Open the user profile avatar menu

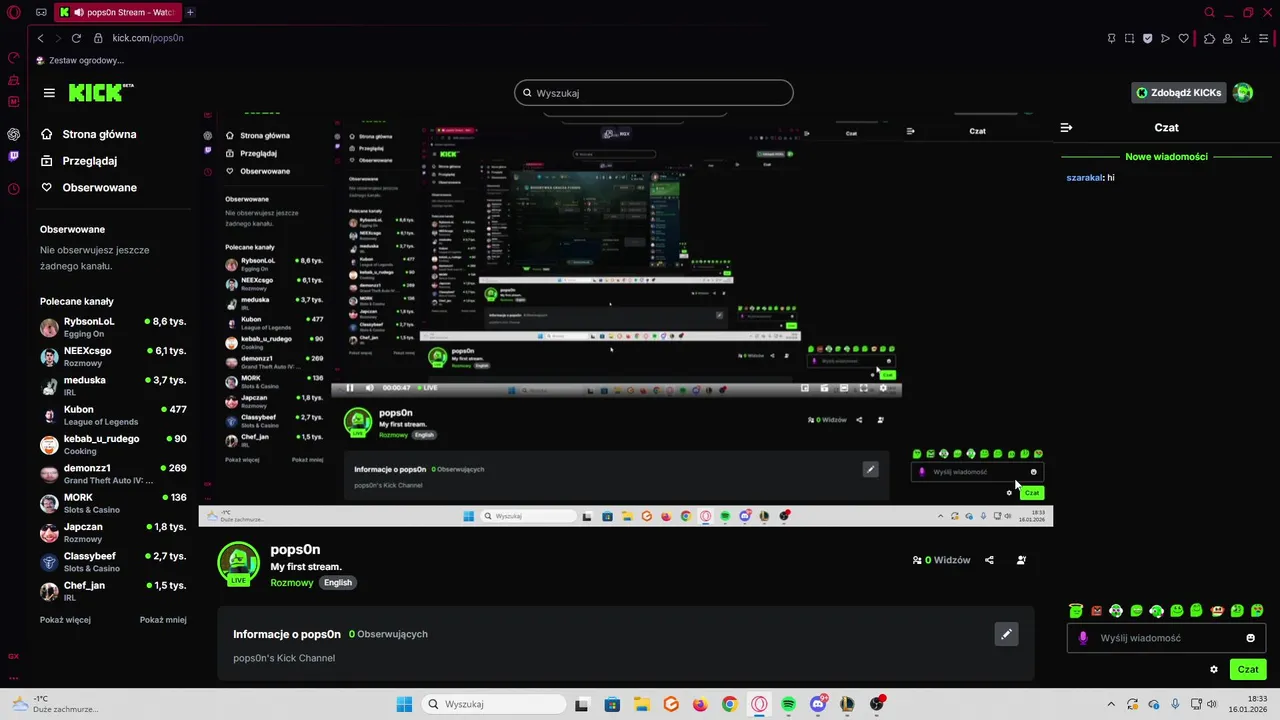coord(1243,93)
